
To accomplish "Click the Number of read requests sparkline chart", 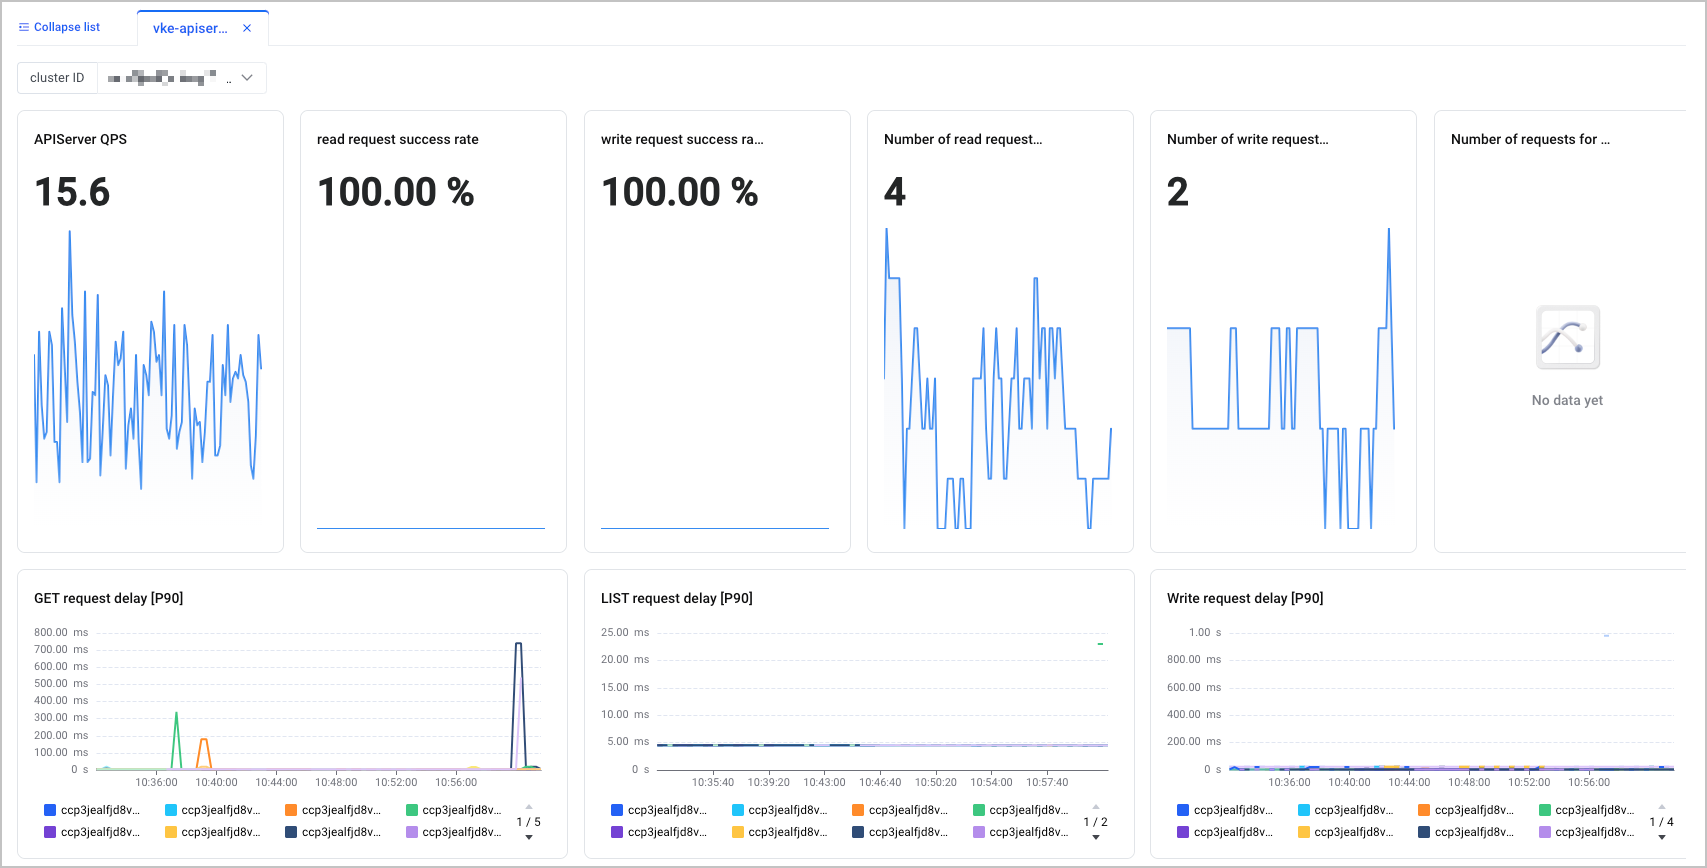I will (x=998, y=378).
